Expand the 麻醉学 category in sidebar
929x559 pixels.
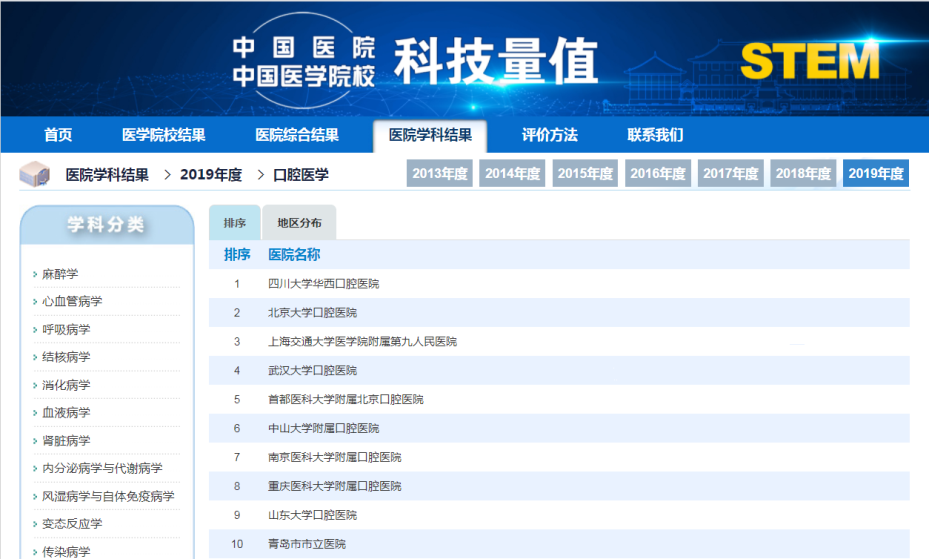point(60,274)
